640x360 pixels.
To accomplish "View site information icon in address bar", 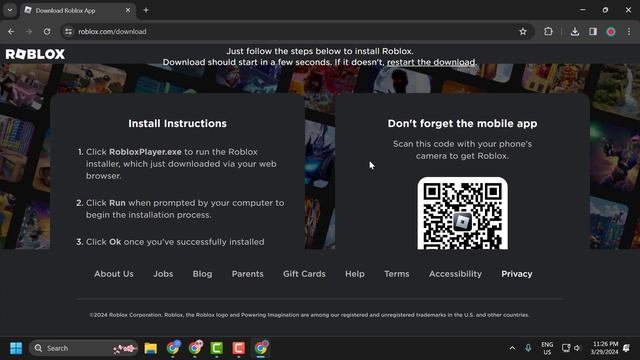I will (x=69, y=31).
